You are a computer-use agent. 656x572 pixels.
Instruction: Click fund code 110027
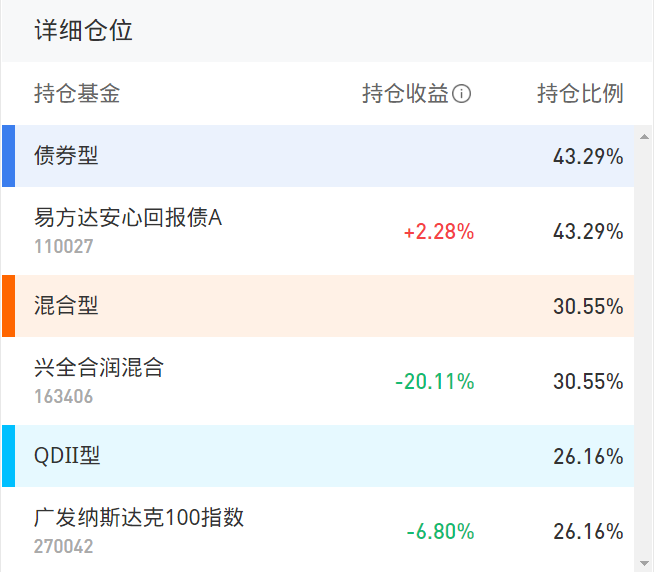pyautogui.click(x=63, y=246)
